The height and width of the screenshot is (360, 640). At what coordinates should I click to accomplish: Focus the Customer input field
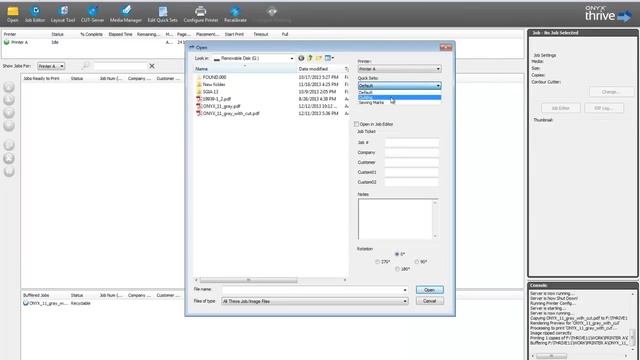point(412,162)
